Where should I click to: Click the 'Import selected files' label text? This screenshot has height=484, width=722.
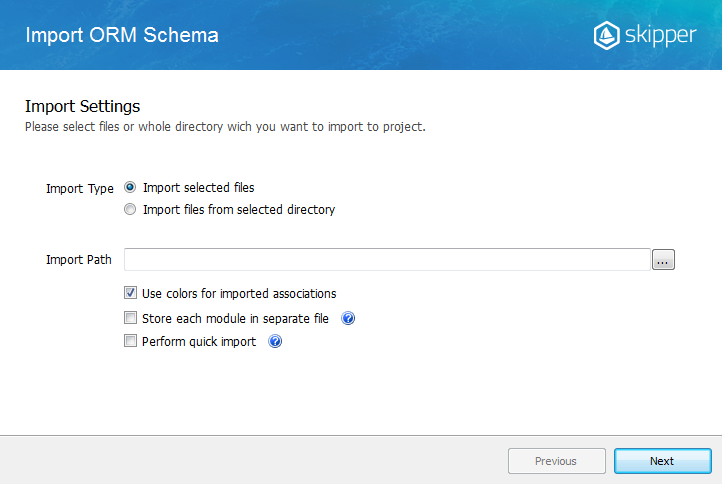198,188
